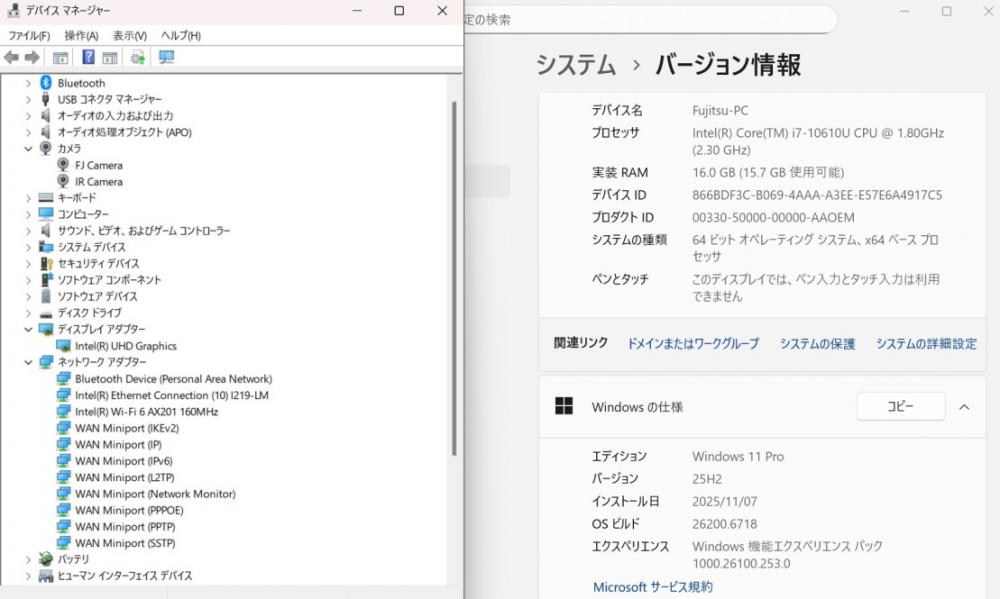
Task: Select WAN Miniport (L2TP) row
Action: pyautogui.click(x=124, y=477)
